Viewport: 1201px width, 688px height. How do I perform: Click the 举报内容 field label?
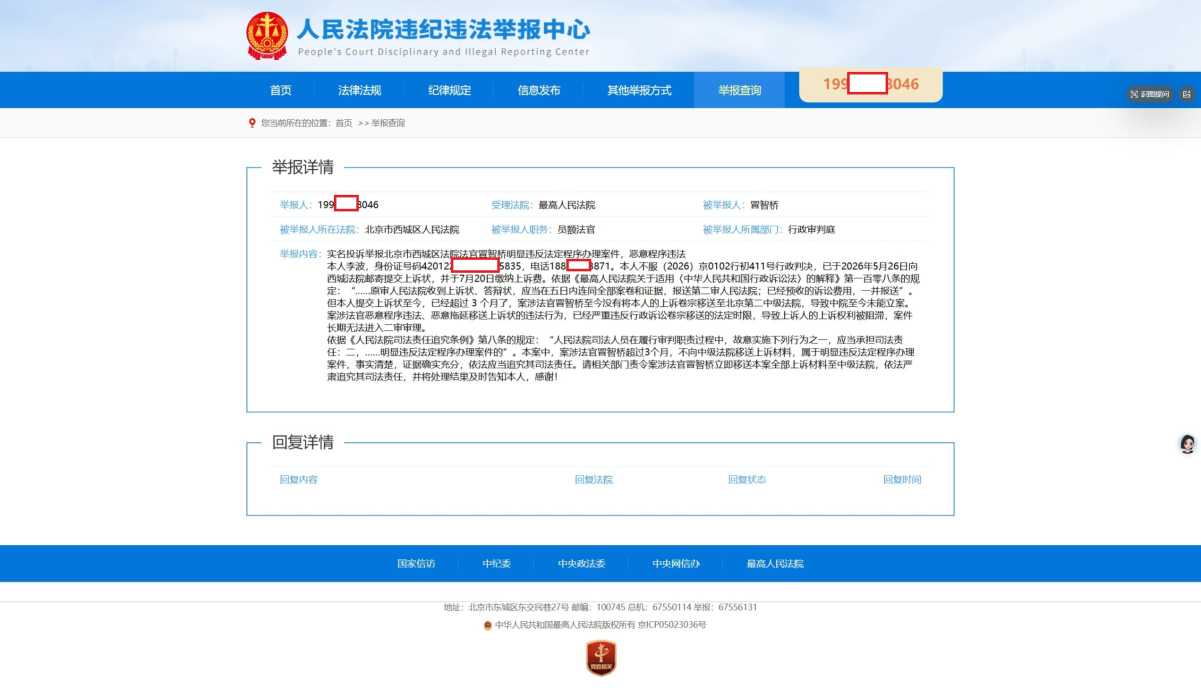pyautogui.click(x=302, y=254)
